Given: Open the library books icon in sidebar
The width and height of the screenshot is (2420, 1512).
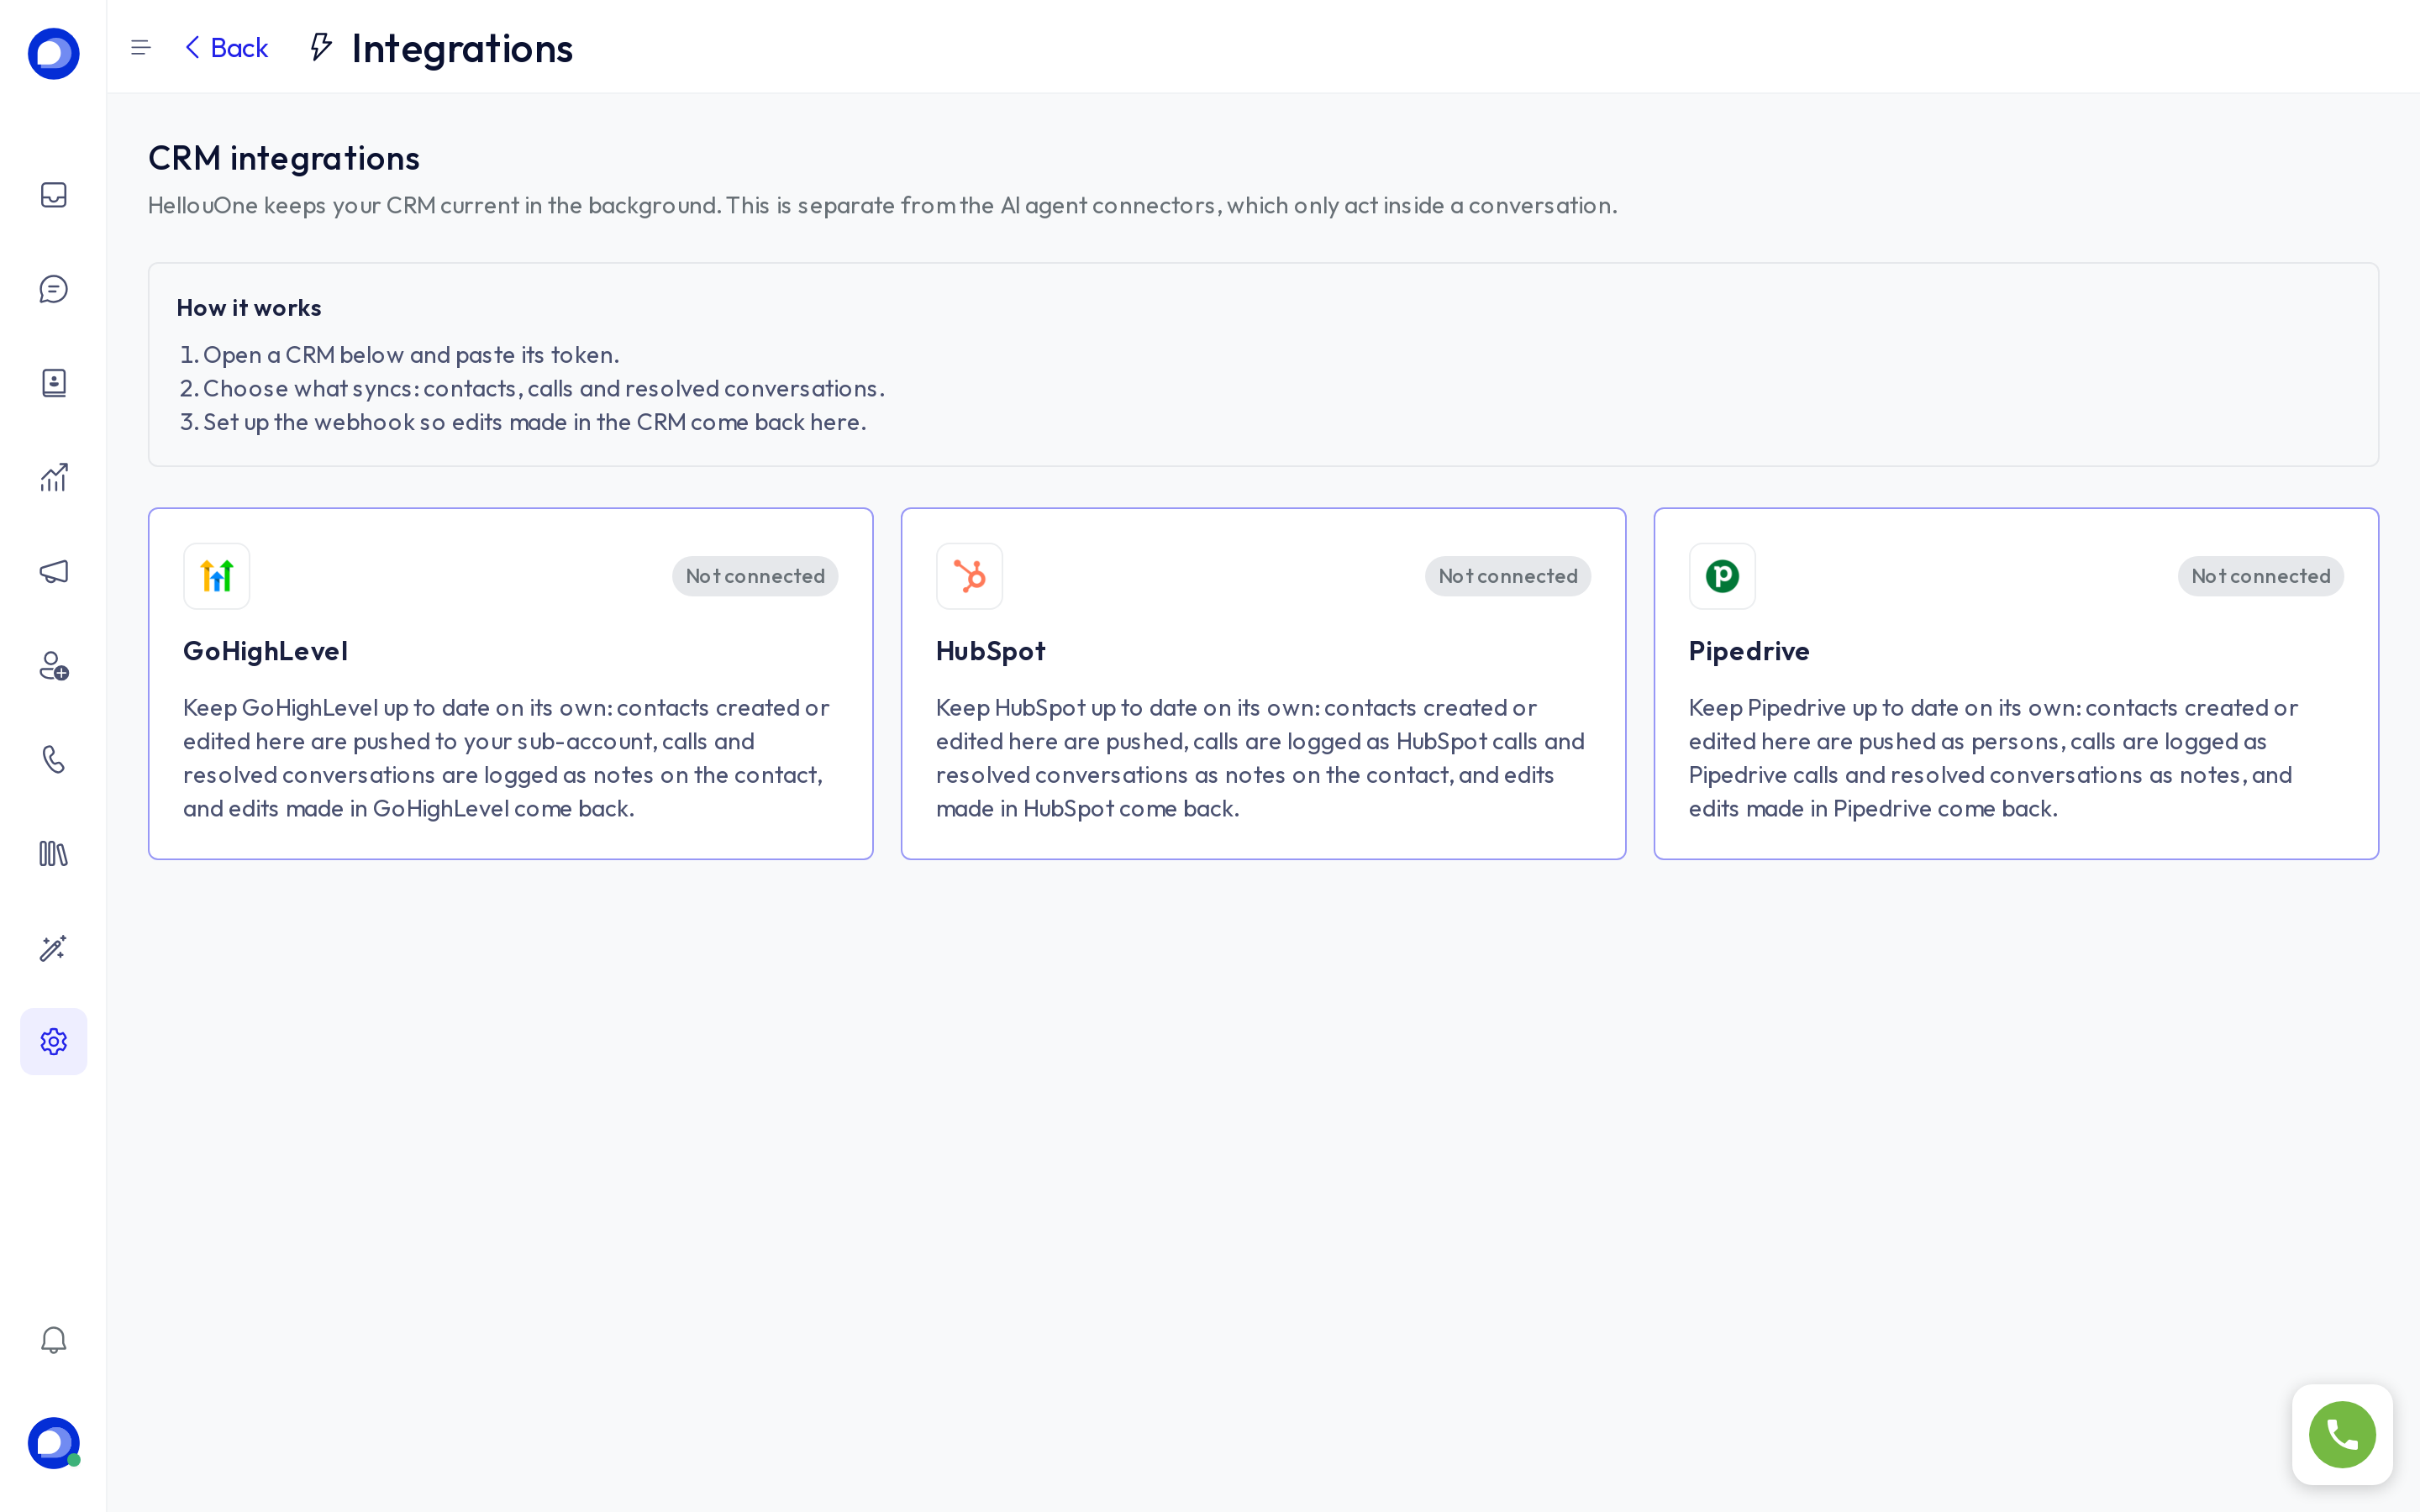Looking at the screenshot, I should [x=53, y=854].
